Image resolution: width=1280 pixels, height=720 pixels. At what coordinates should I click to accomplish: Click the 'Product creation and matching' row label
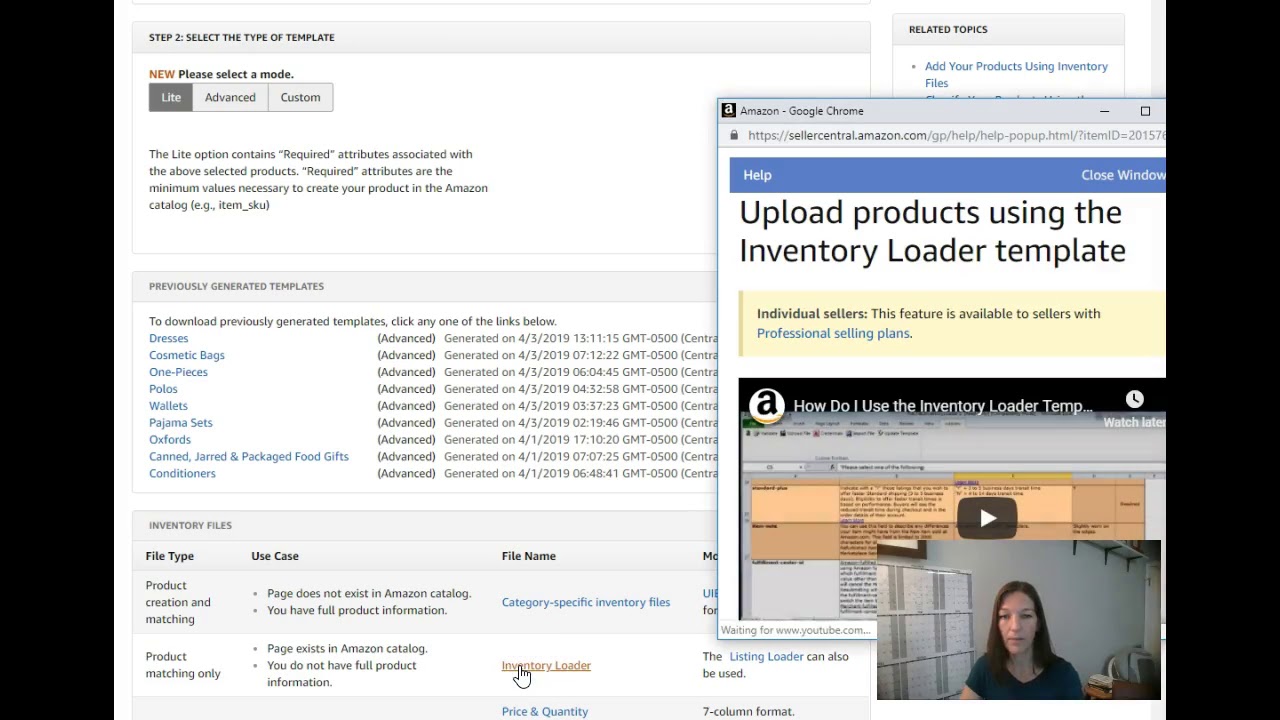pos(178,602)
